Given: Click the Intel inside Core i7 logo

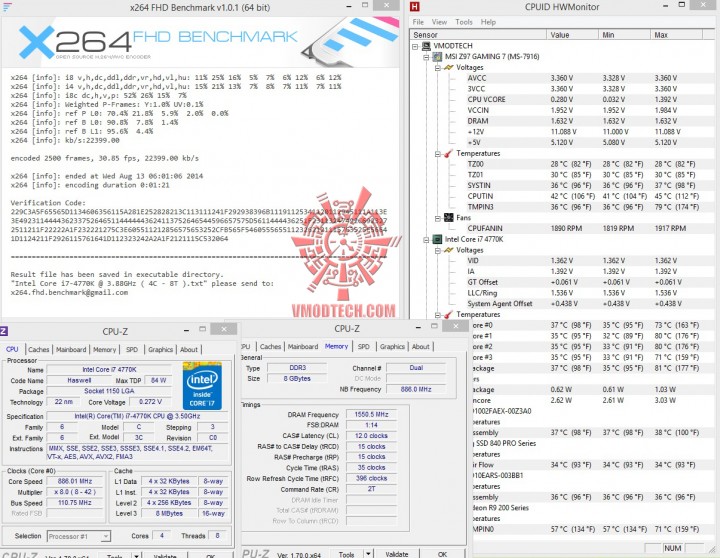Looking at the screenshot, I should pyautogui.click(x=202, y=385).
